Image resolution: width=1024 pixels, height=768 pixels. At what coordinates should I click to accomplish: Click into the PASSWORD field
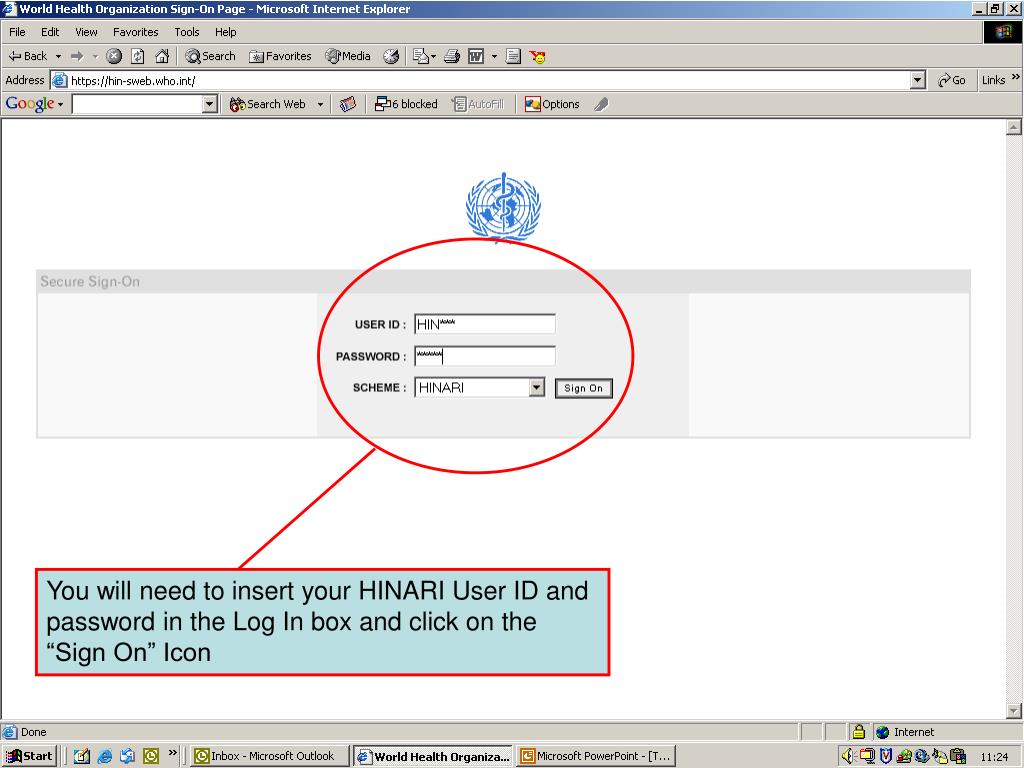[485, 356]
